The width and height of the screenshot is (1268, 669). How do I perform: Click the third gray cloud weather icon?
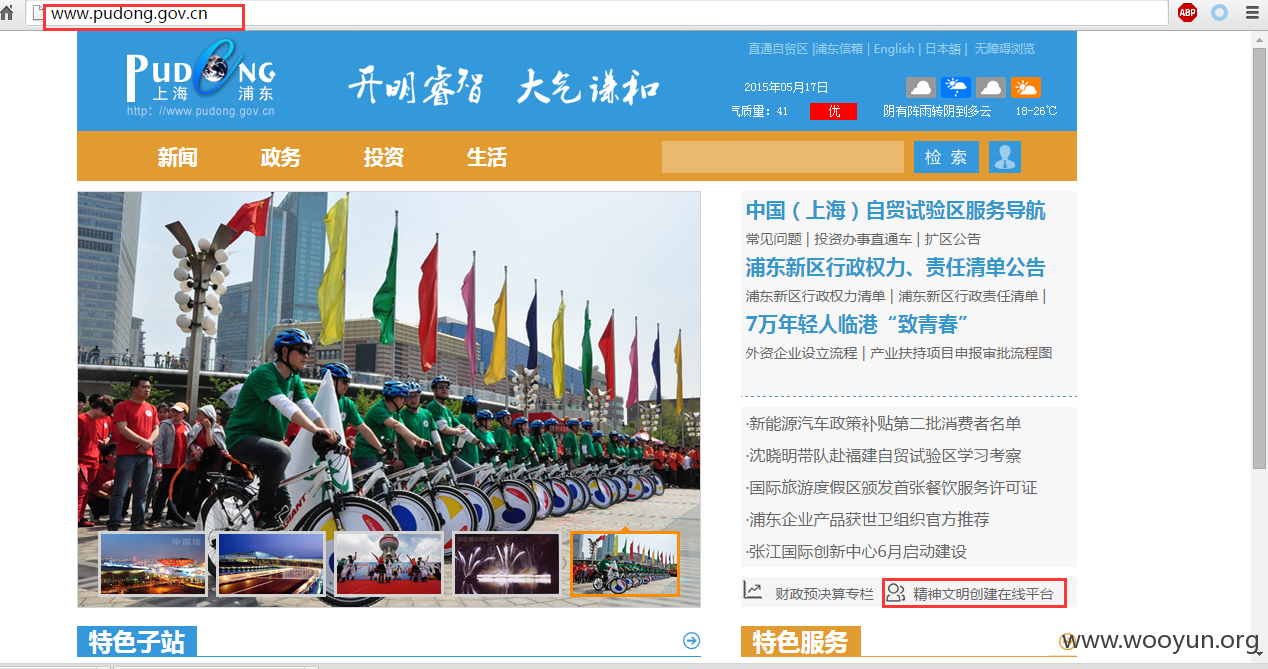pyautogui.click(x=990, y=88)
